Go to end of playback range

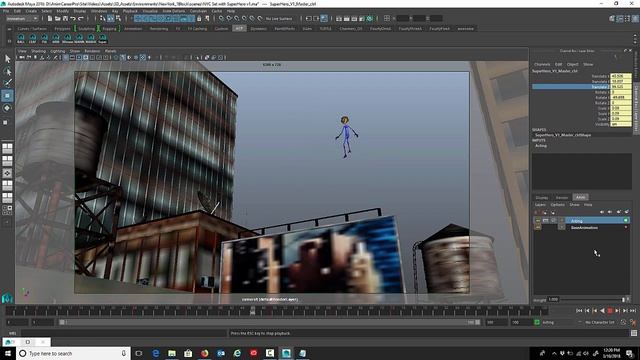(633, 311)
